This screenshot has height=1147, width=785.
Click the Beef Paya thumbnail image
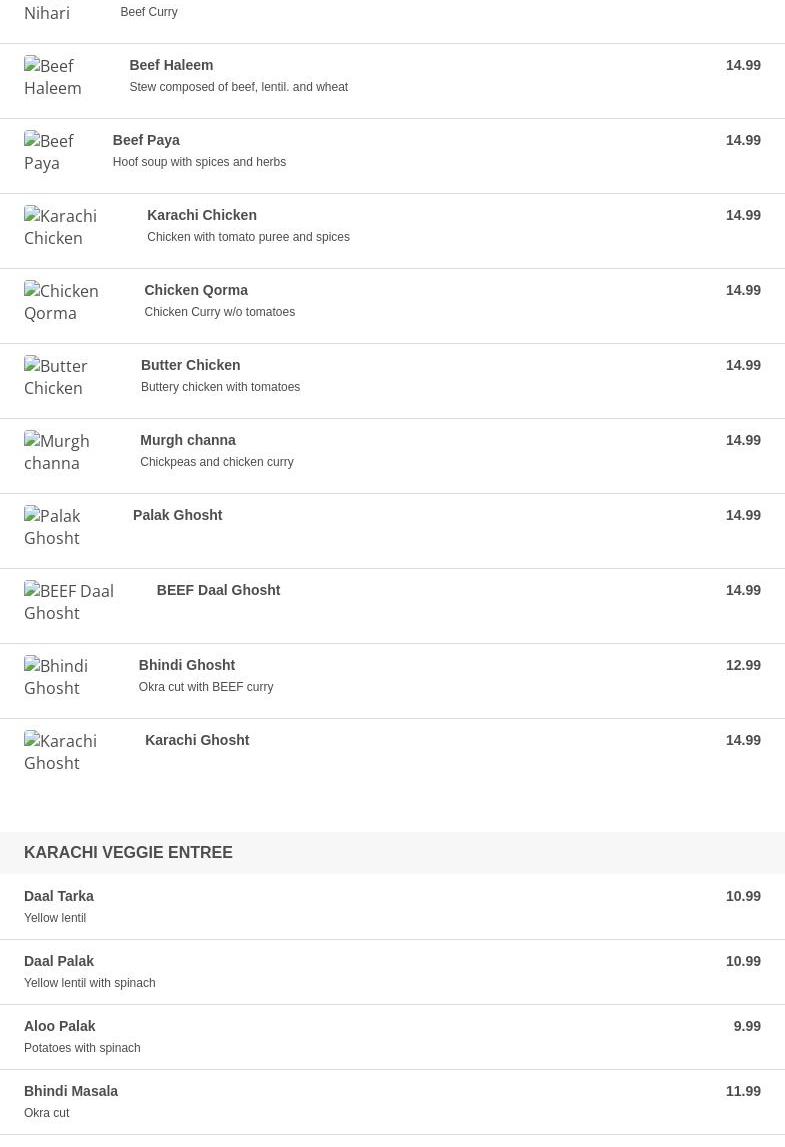point(49,152)
